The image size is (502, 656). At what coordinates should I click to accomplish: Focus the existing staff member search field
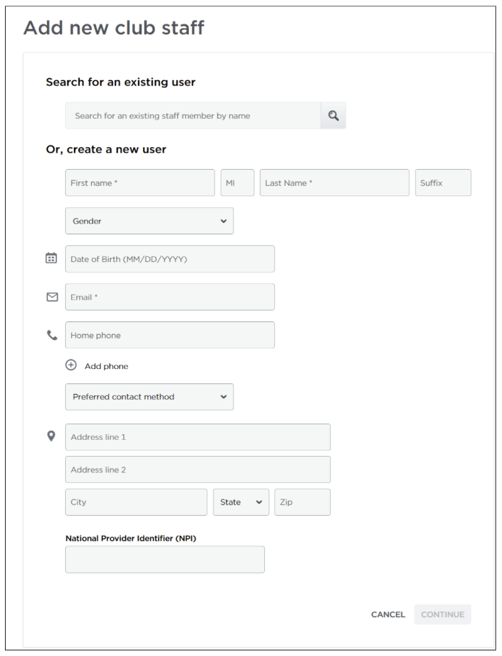193,115
